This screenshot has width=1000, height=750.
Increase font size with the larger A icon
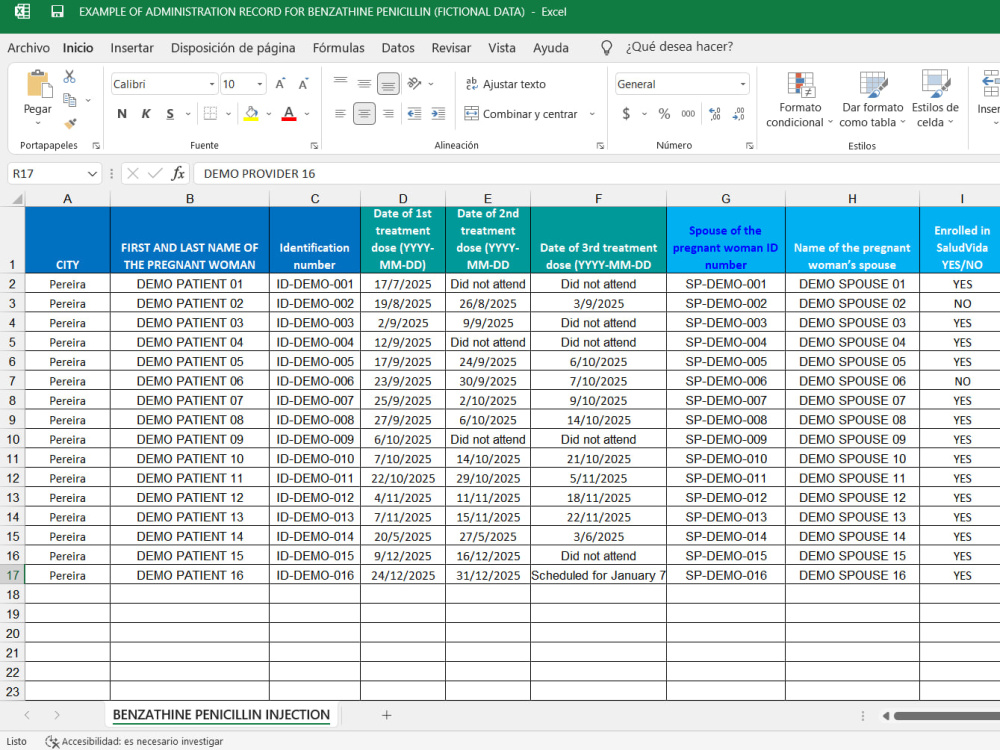[280, 84]
